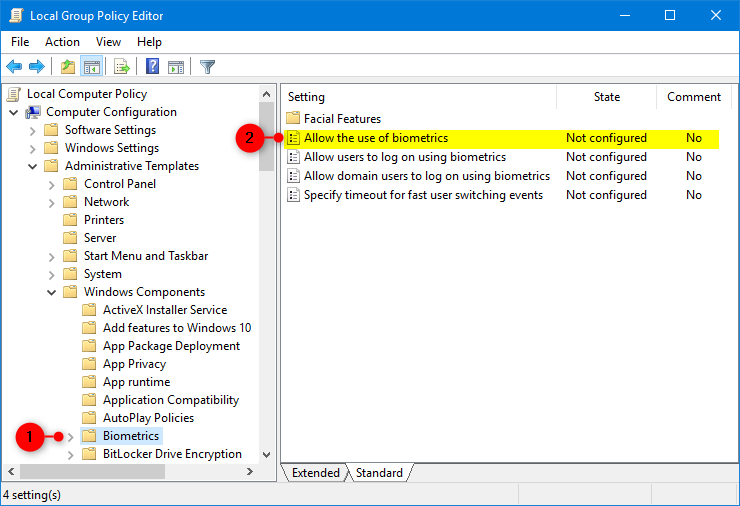740x506 pixels.
Task: Click the Export List toolbar icon
Action: 122,67
